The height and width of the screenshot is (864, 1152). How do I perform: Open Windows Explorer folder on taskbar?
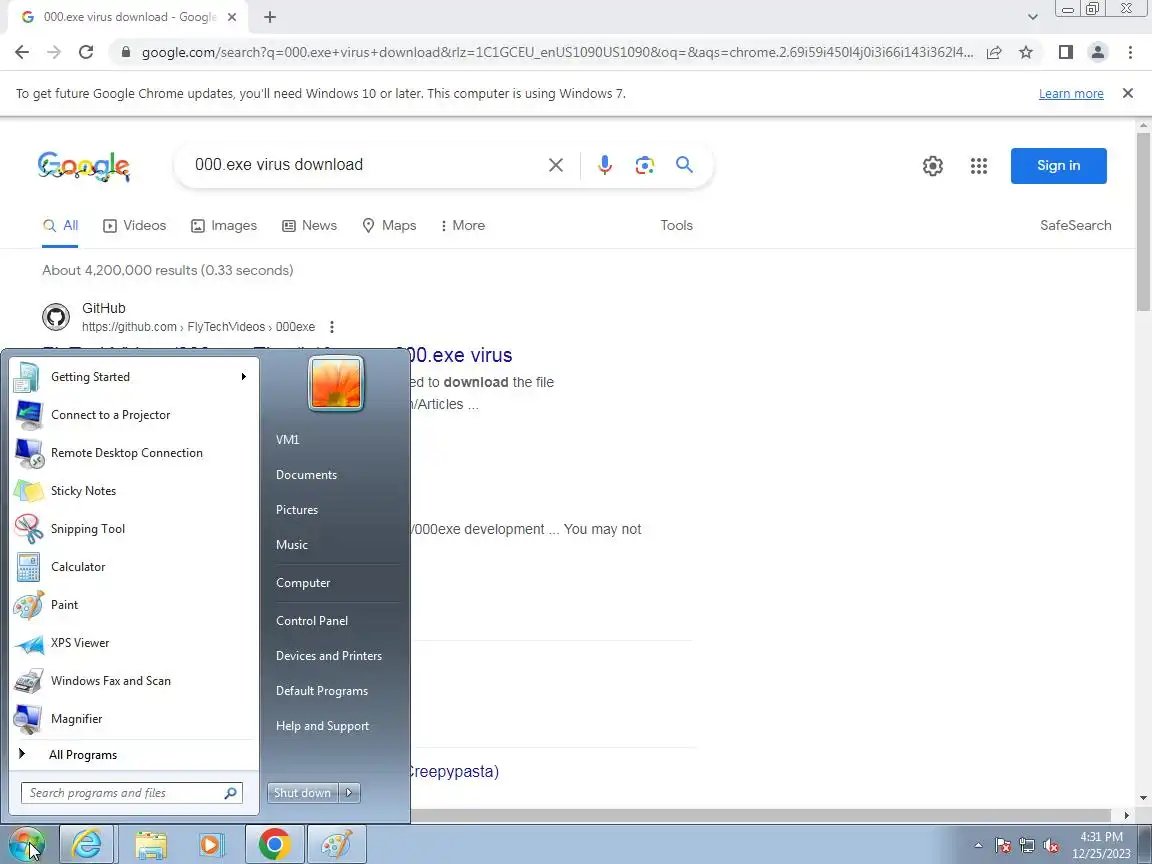tap(150, 844)
